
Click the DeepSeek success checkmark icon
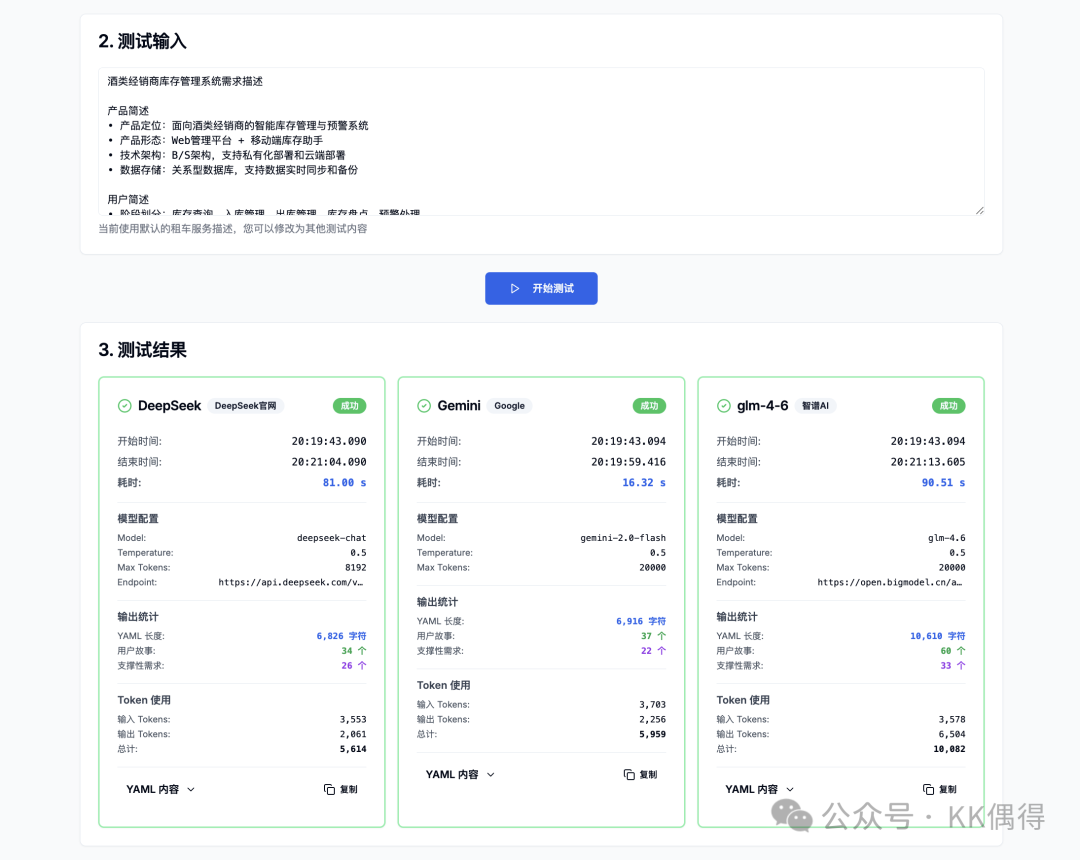tap(125, 406)
